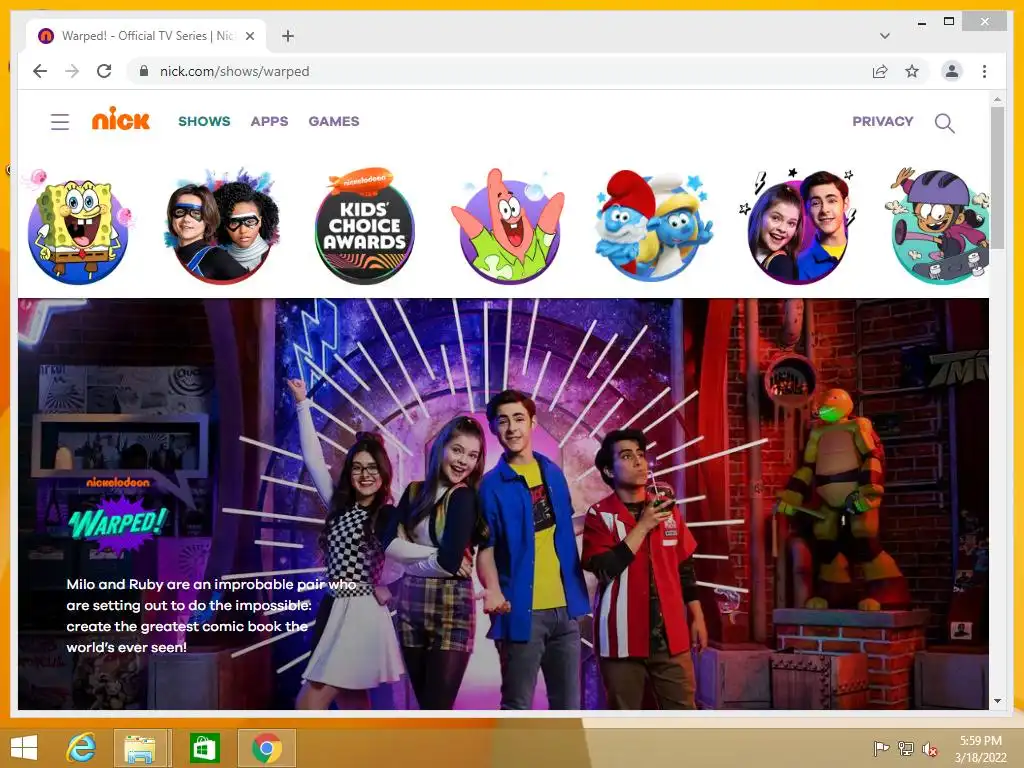Click the site security padlock icon
Screen dimensions: 1024x768
(144, 71)
